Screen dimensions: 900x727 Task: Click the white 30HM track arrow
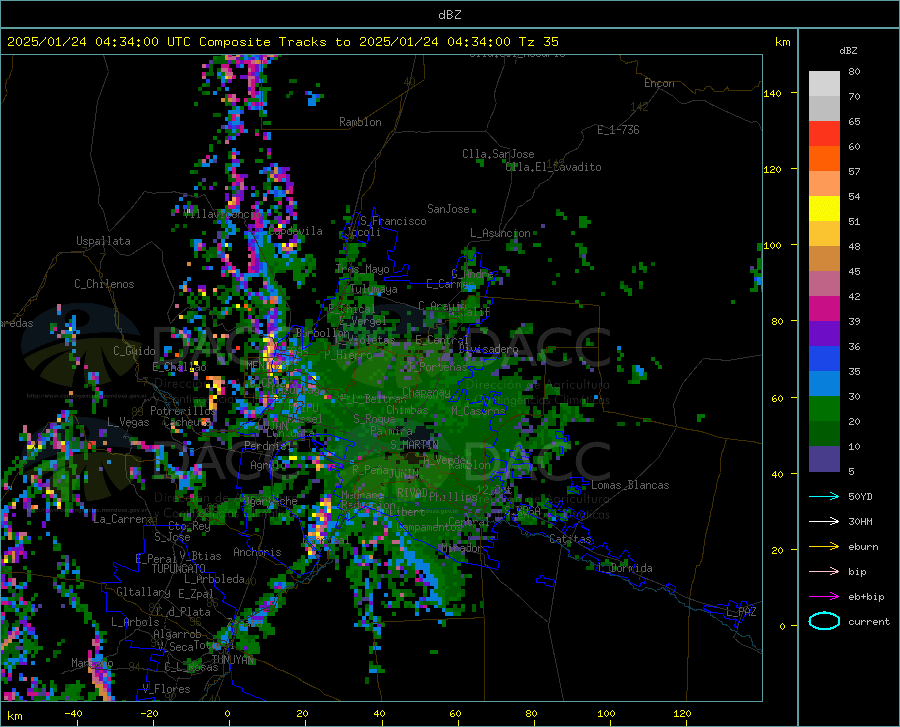point(824,522)
